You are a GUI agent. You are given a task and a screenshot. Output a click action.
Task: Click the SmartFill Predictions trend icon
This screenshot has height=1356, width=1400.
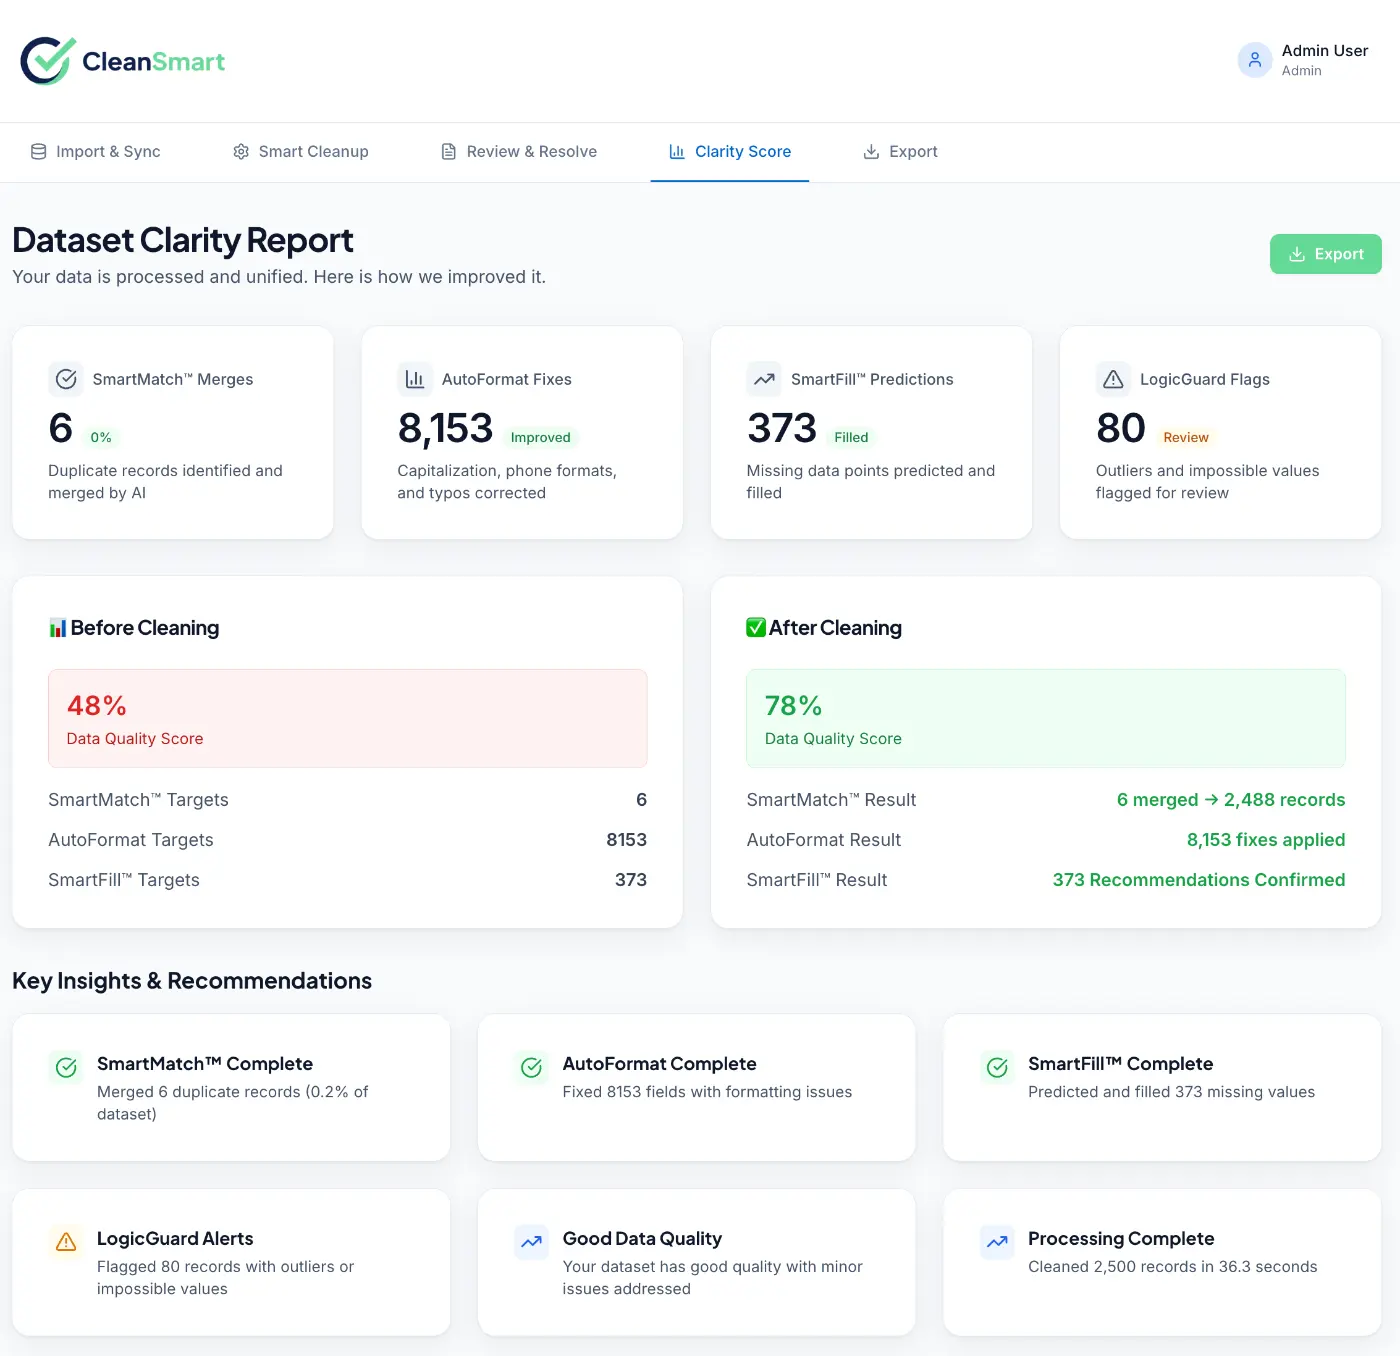[x=764, y=379]
